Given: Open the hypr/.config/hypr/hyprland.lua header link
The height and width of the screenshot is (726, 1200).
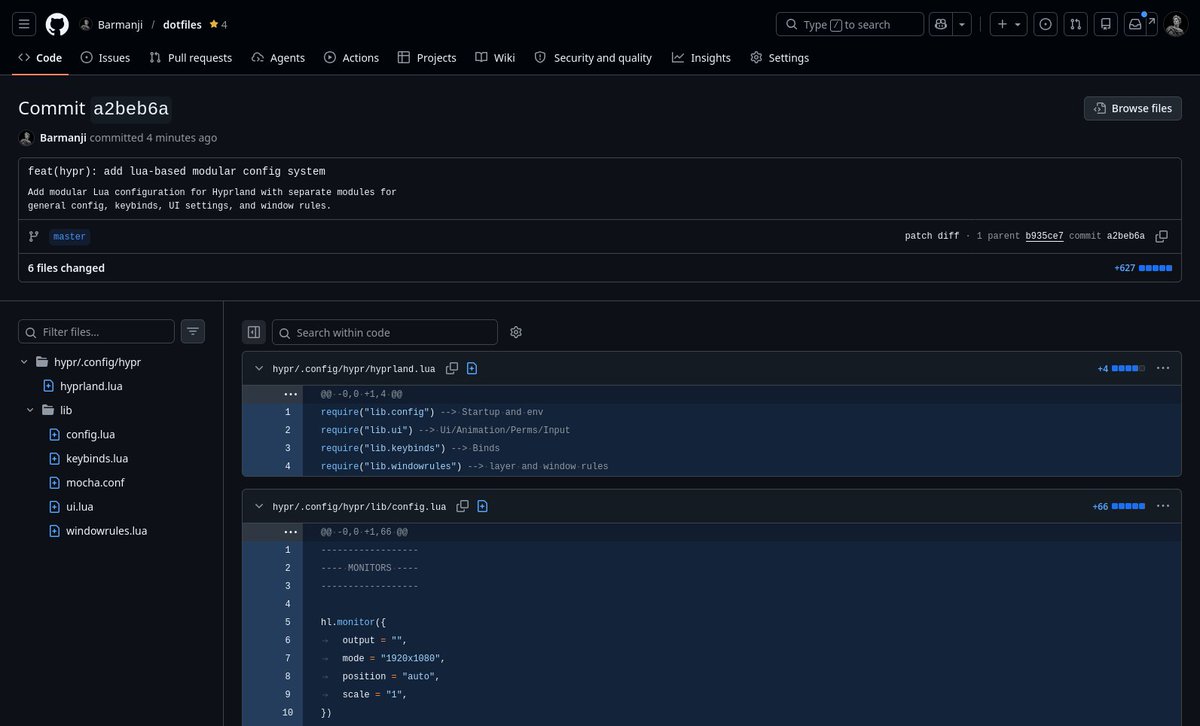Looking at the screenshot, I should 354,369.
